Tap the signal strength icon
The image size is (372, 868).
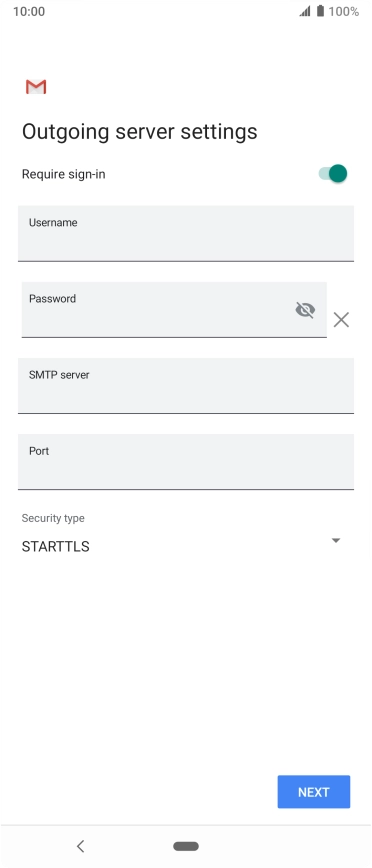tap(305, 11)
